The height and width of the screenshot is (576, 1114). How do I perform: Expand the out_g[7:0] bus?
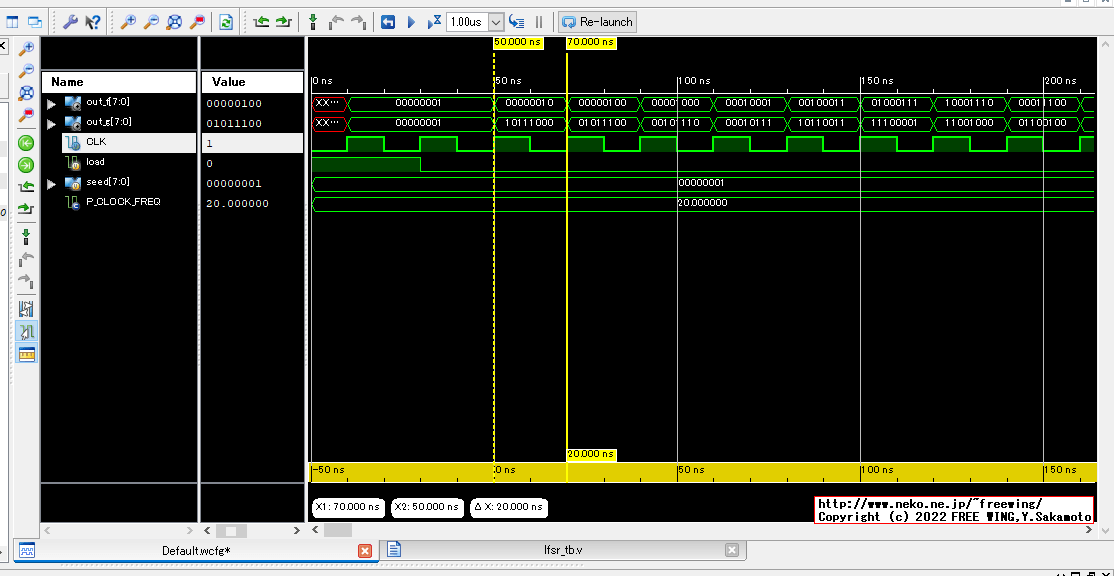[x=51, y=124]
